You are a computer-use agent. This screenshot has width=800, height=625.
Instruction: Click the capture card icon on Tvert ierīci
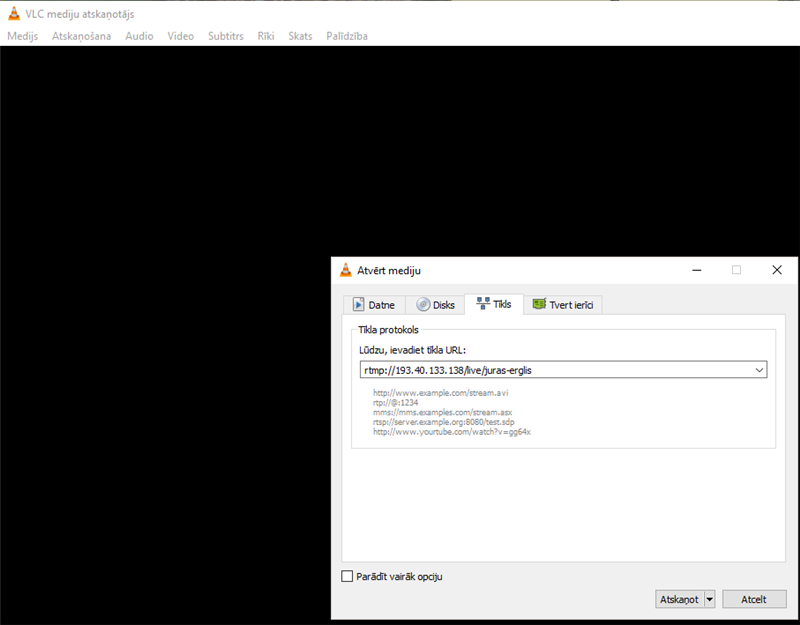[539, 304]
